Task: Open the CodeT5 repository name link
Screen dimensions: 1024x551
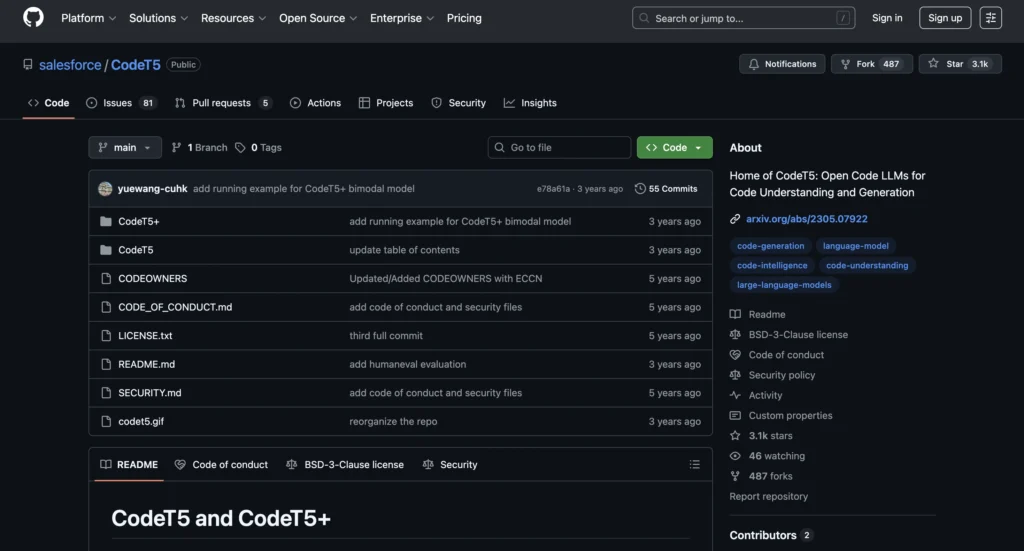Action: [x=135, y=65]
